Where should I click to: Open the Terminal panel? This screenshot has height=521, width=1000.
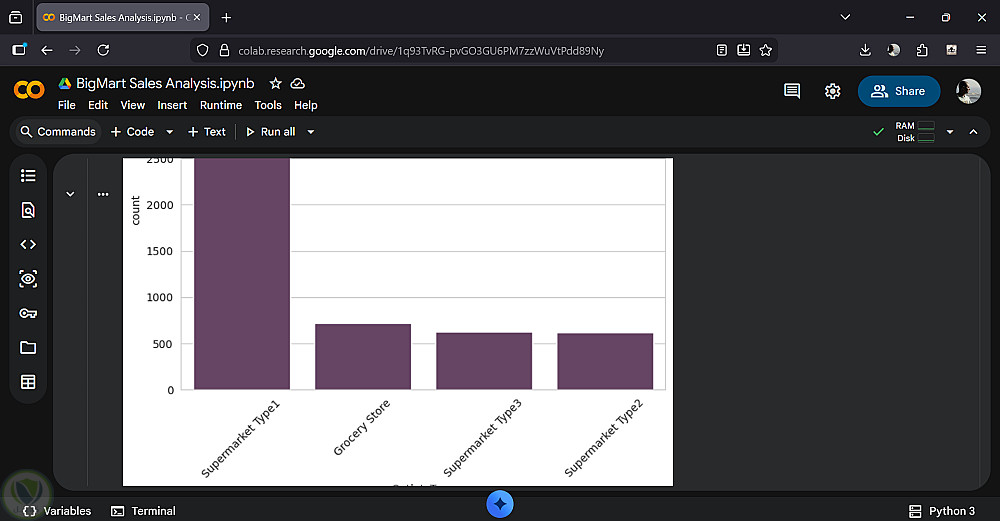click(x=143, y=511)
